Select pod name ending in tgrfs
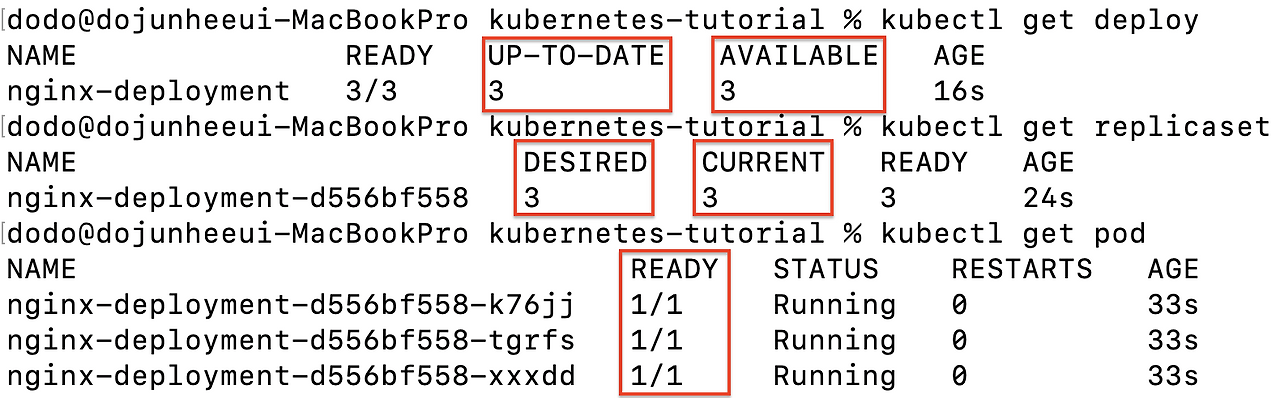Screen dimensions: 1280x398 pos(290,341)
